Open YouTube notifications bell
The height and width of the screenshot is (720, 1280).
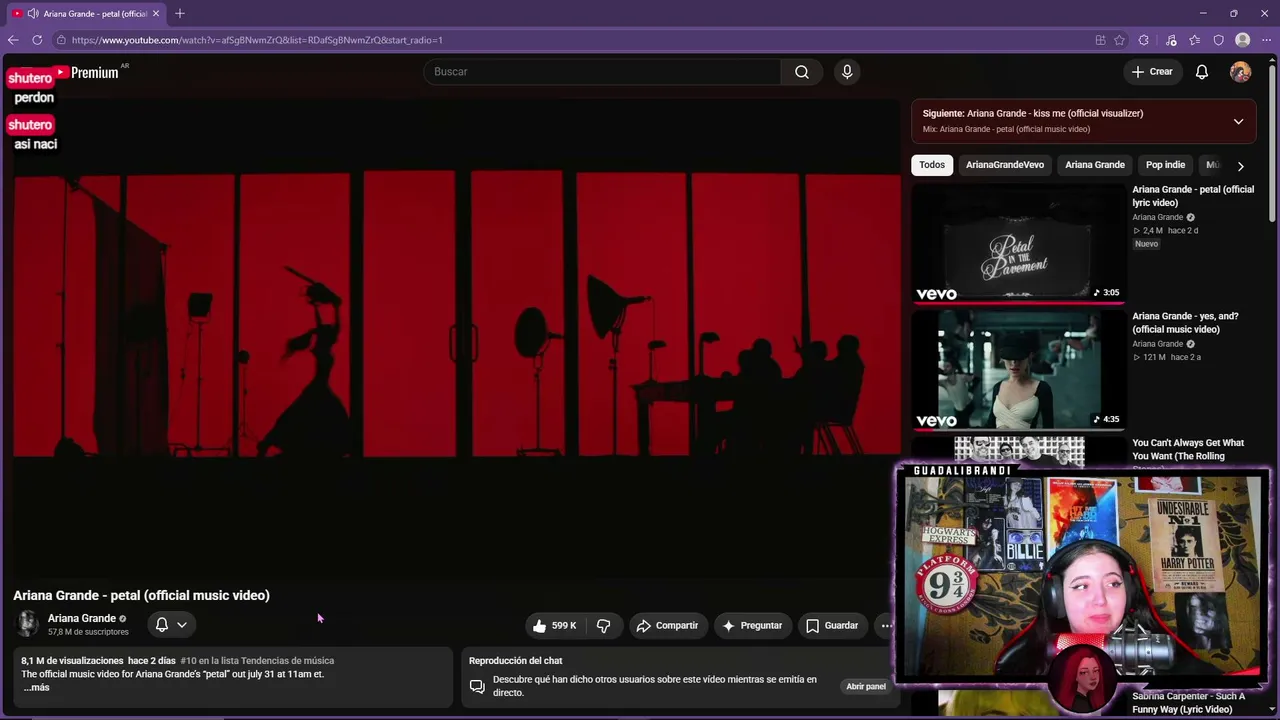point(1202,72)
